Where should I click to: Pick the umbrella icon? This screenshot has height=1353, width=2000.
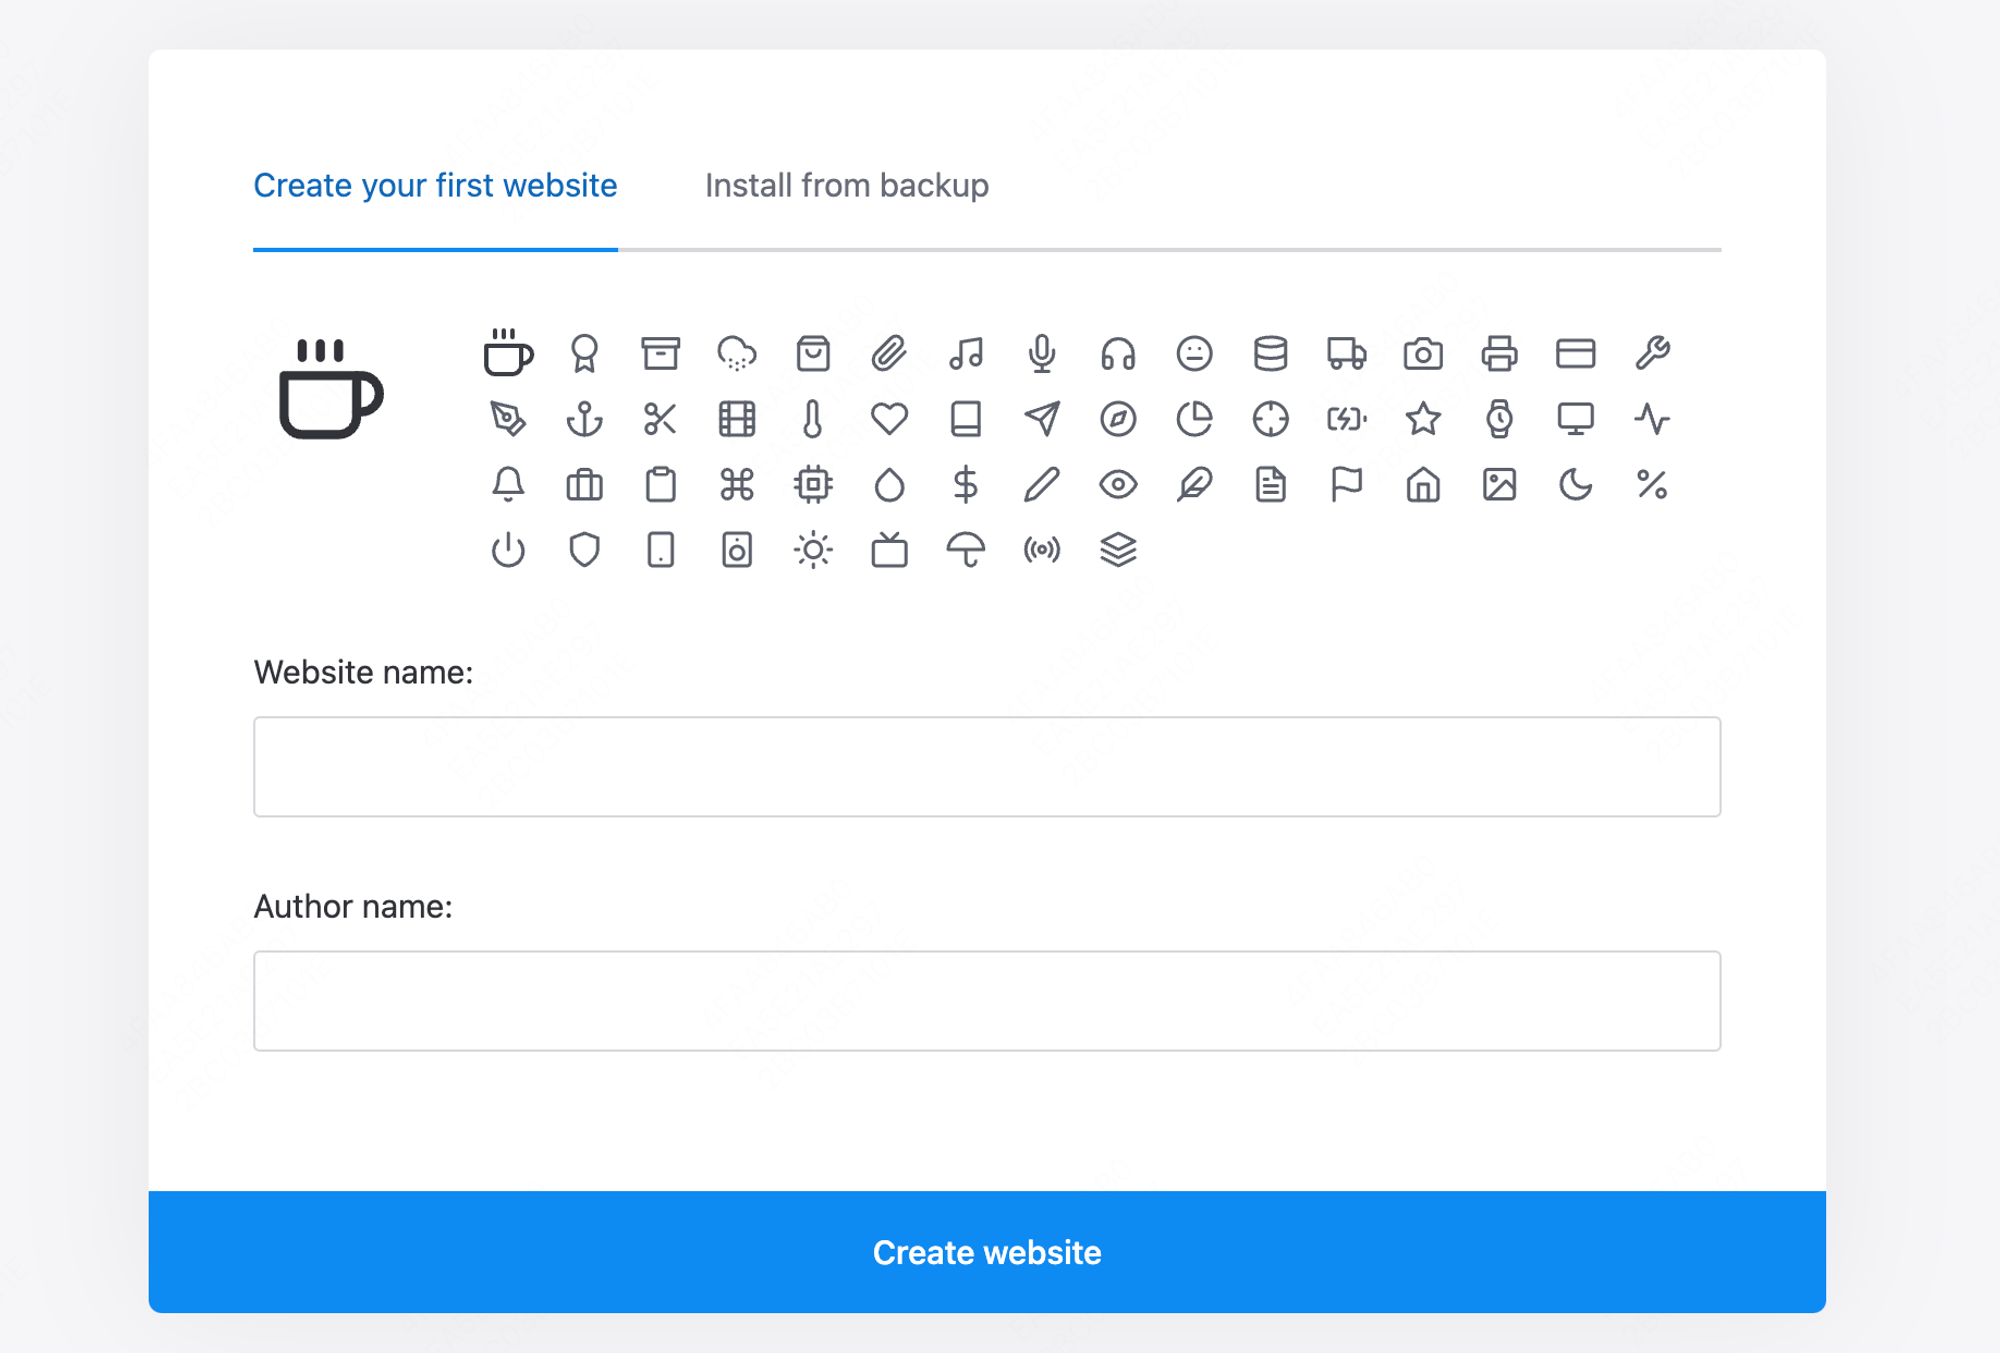(x=966, y=550)
